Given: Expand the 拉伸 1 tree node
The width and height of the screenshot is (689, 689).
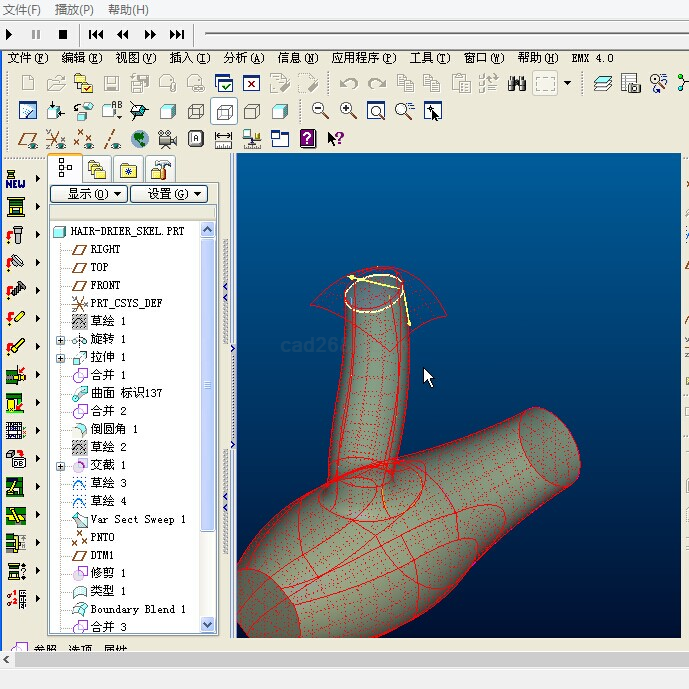Looking at the screenshot, I should coord(60,357).
